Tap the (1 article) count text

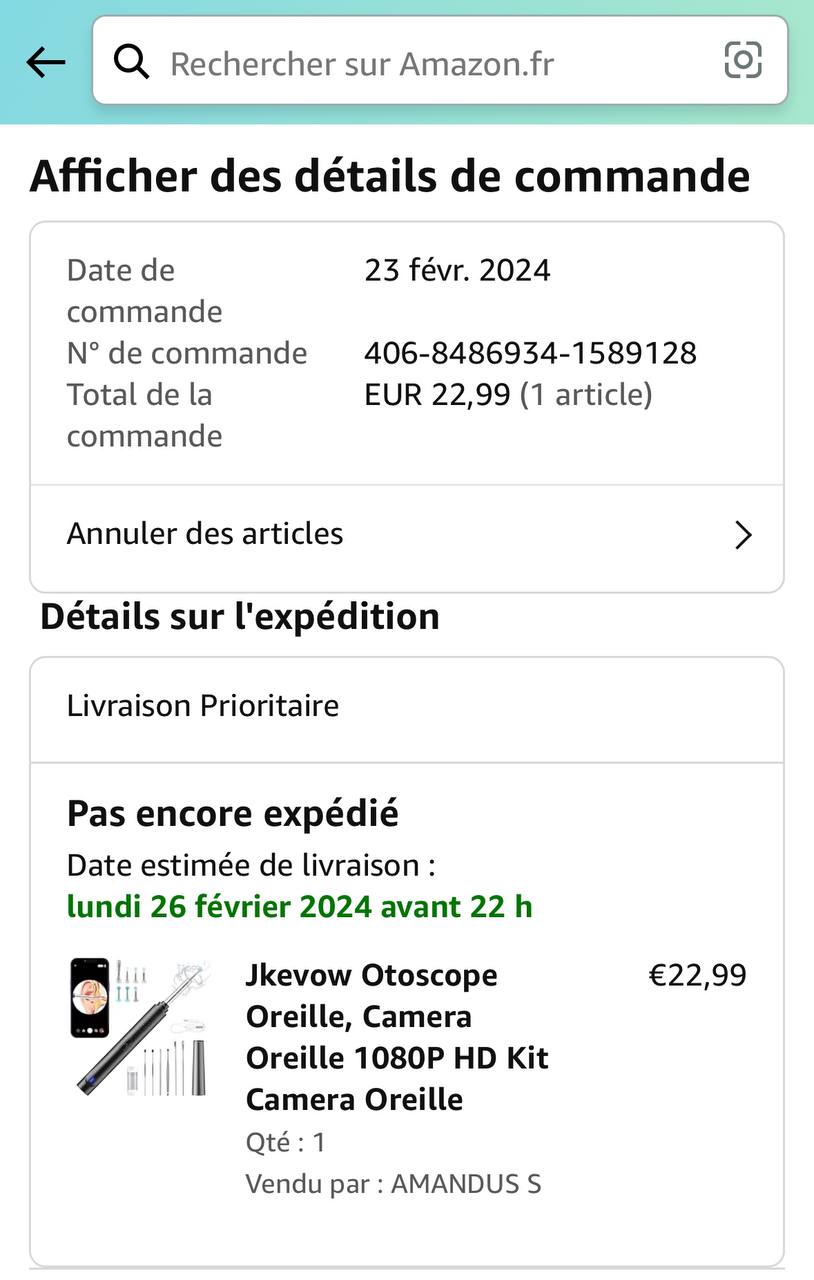(586, 395)
